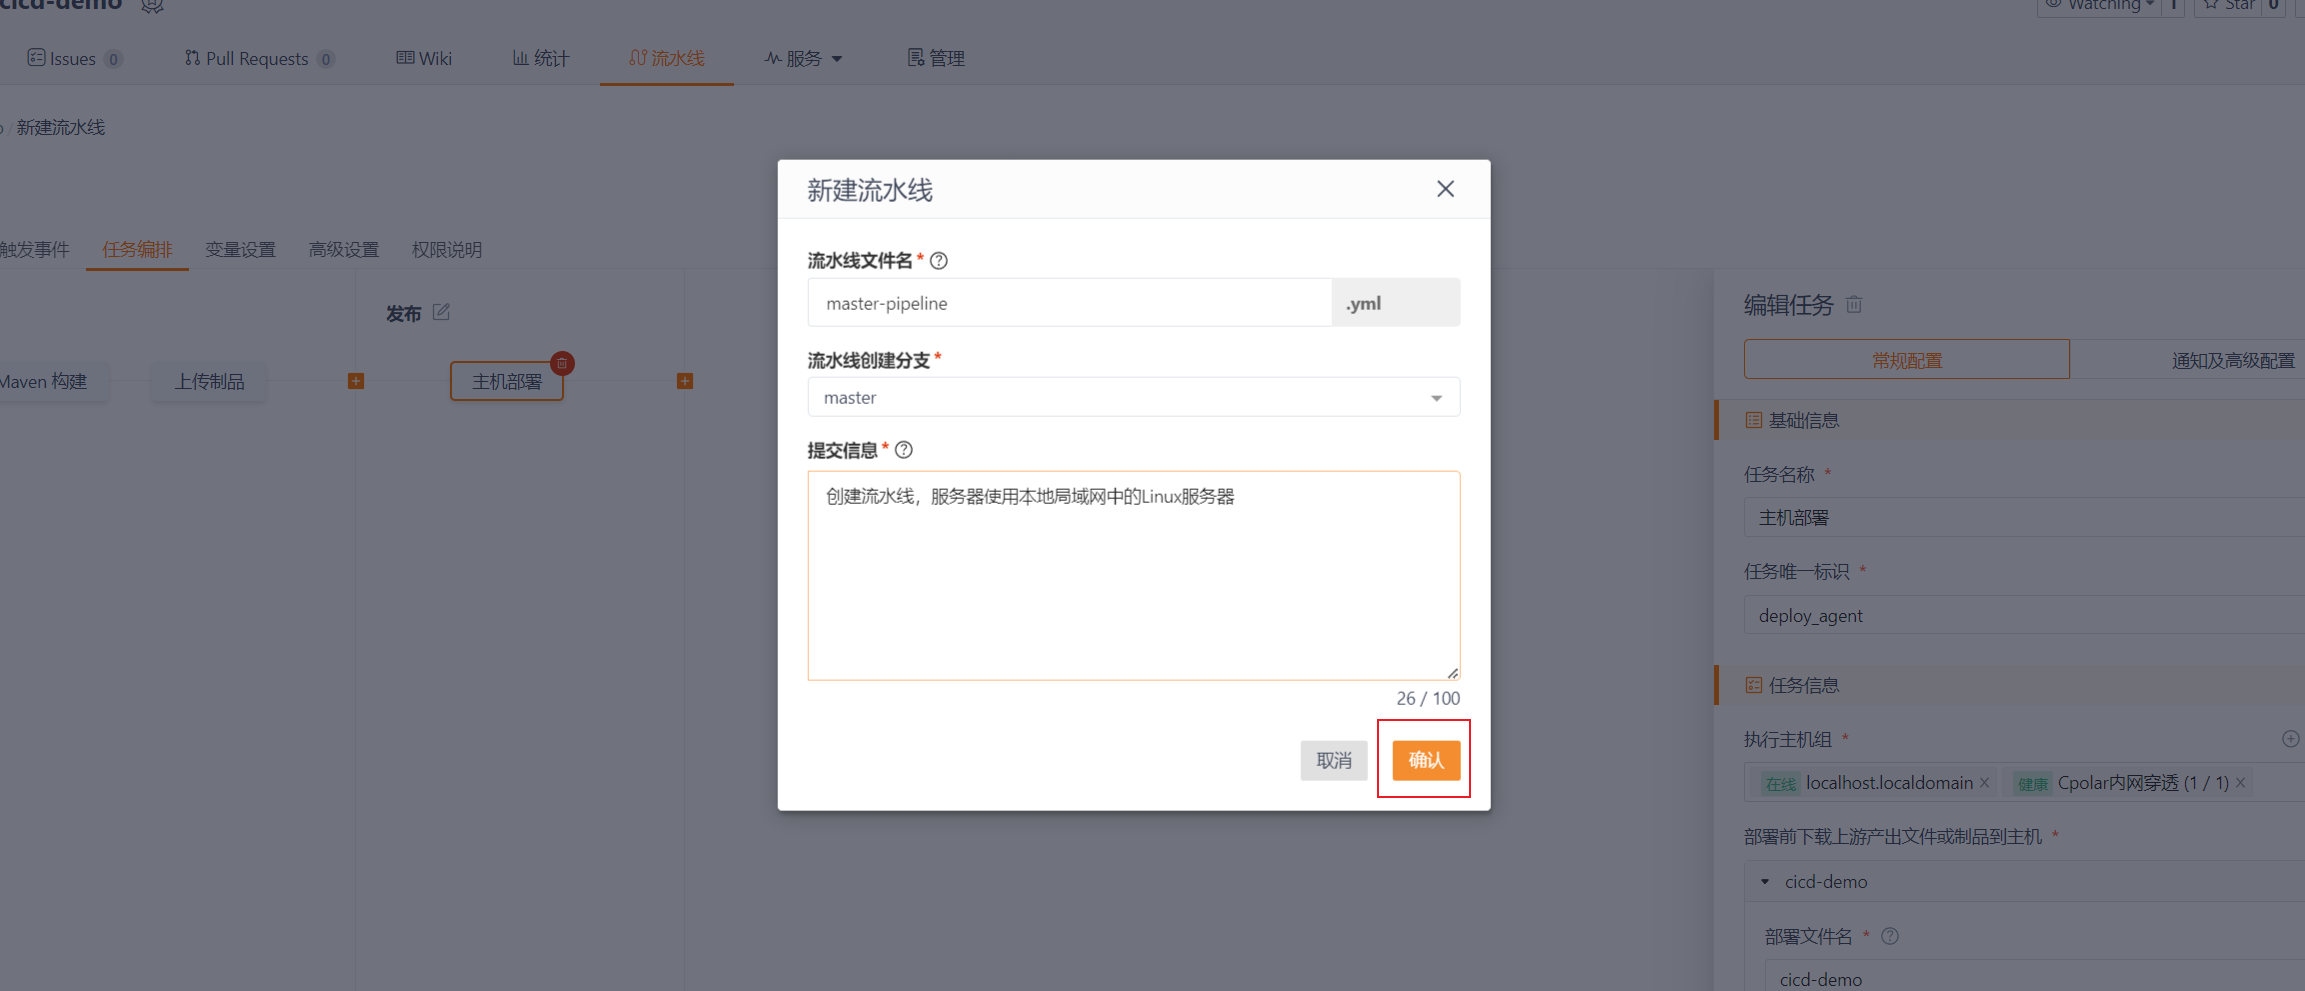The width and height of the screenshot is (2305, 991).
Task: Remove the localhost.localdomain host tag
Action: [1984, 782]
